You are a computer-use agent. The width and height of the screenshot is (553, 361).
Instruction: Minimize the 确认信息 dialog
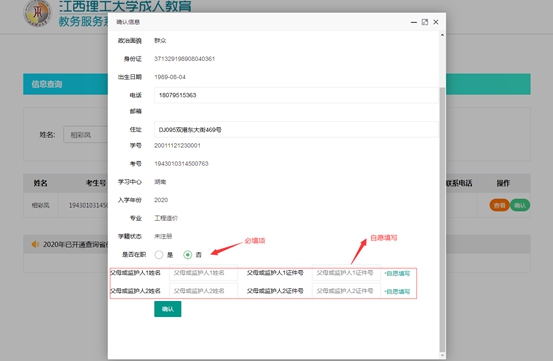pos(414,22)
